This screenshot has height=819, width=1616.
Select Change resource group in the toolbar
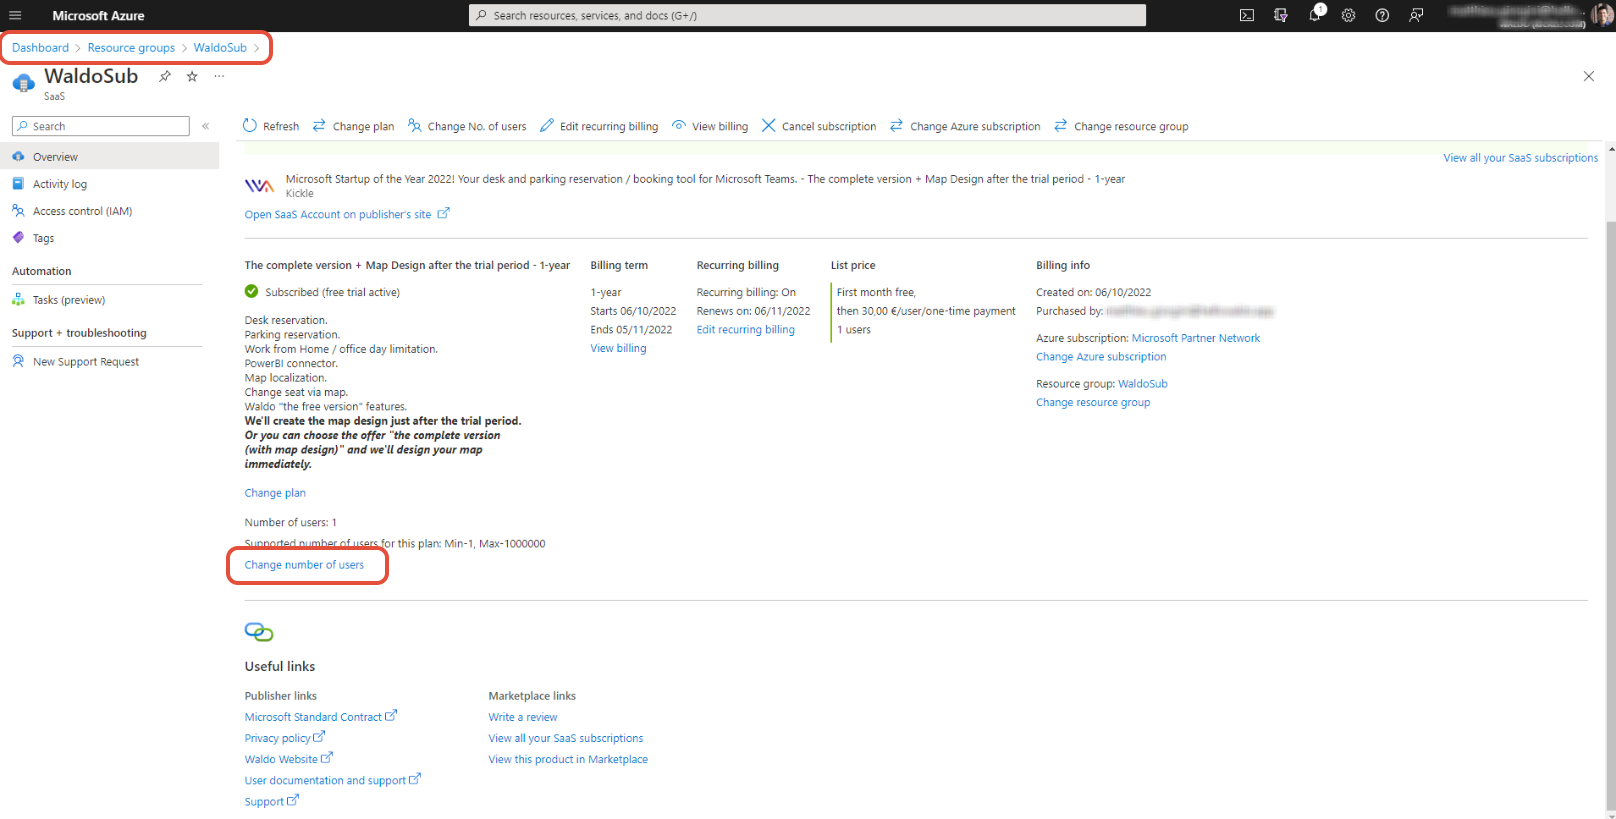[x=1121, y=126]
